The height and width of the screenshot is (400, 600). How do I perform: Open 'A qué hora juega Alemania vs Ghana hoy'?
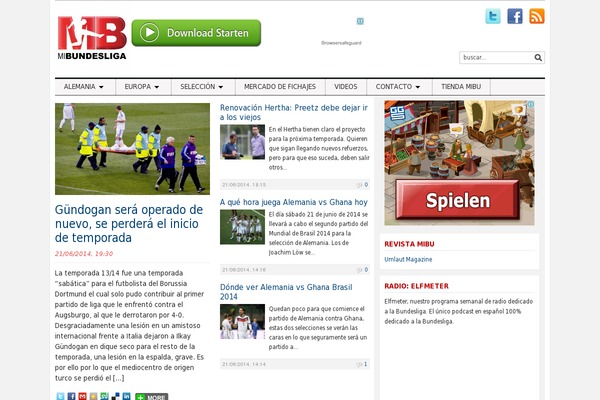click(x=293, y=202)
